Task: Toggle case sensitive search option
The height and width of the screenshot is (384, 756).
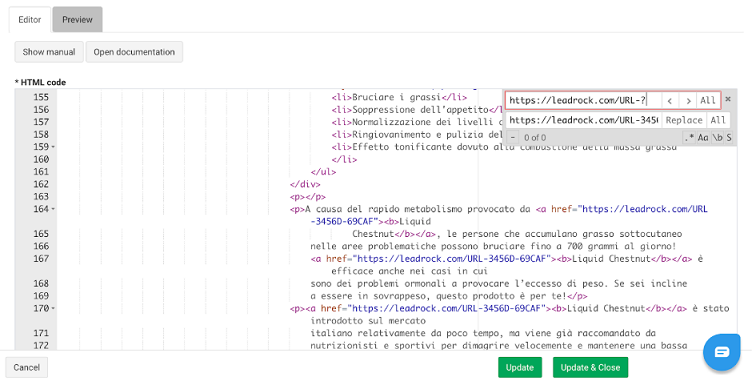Action: tap(703, 137)
